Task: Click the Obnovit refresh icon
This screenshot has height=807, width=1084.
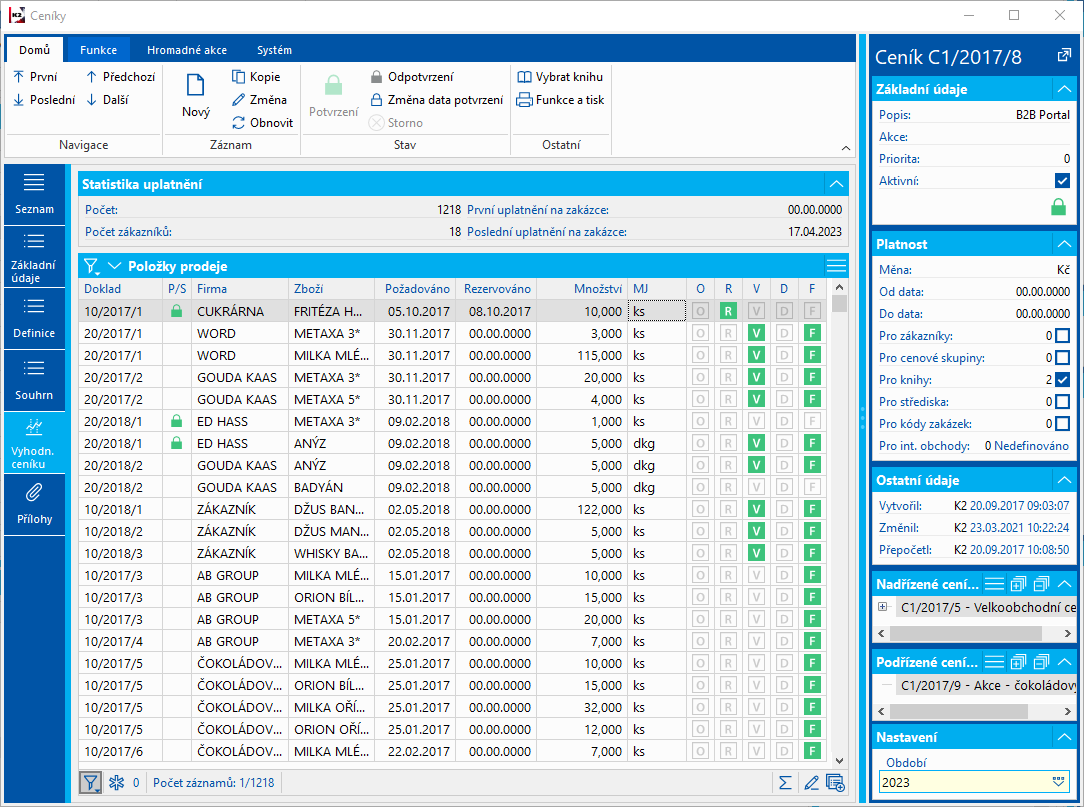Action: tap(239, 123)
